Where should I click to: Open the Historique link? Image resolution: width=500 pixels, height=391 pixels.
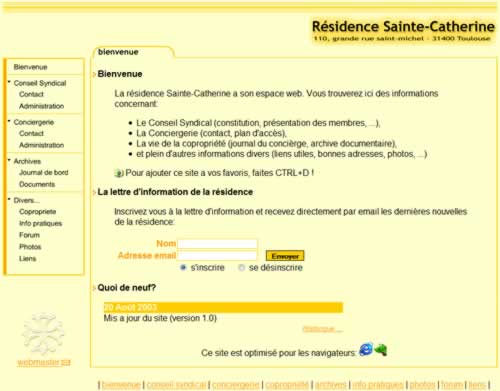322,329
